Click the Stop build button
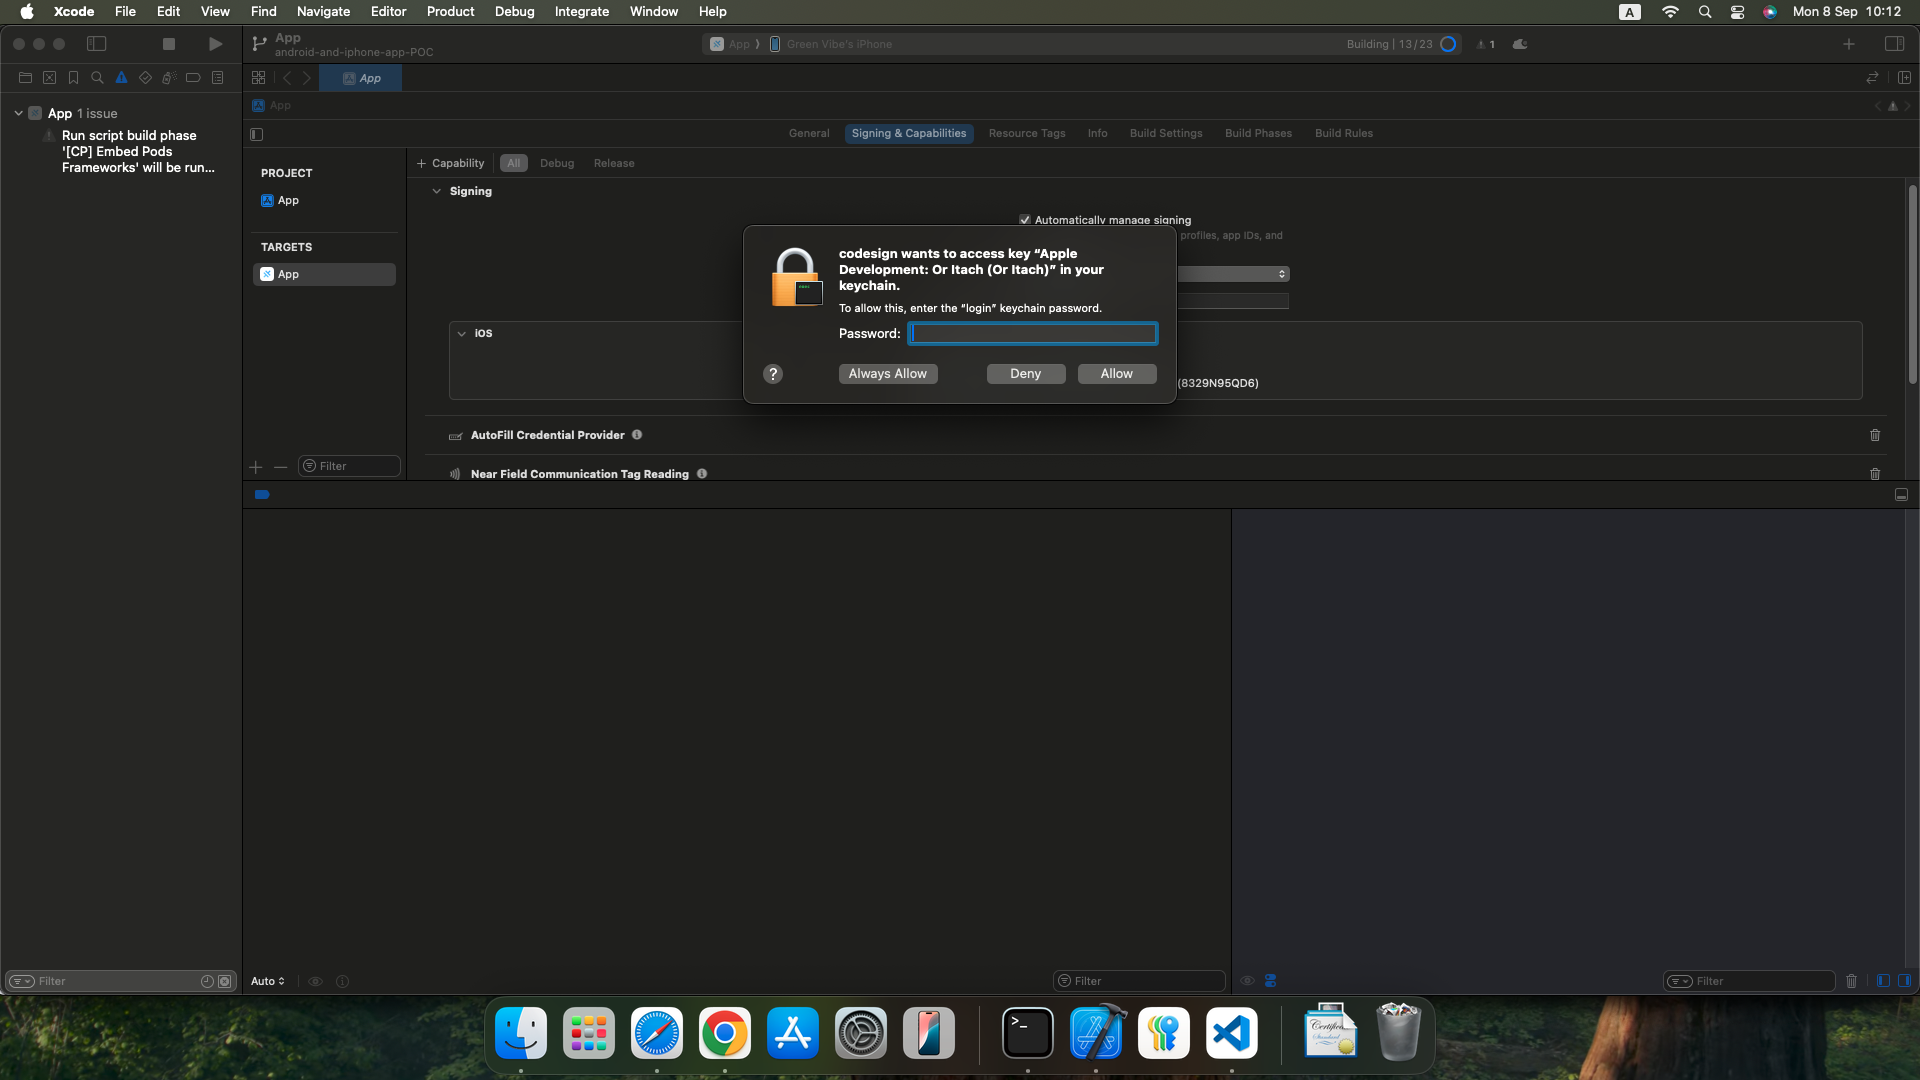Image resolution: width=1920 pixels, height=1080 pixels. click(x=169, y=44)
